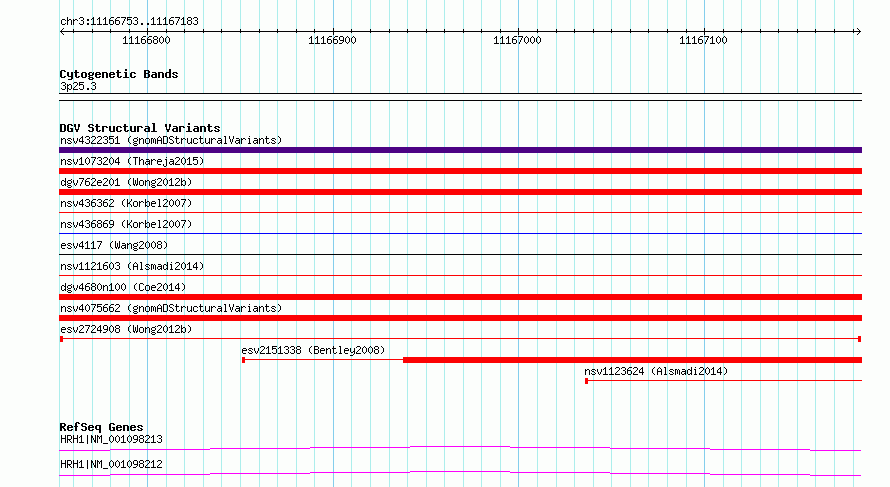The height and width of the screenshot is (487, 890).
Task: Open the DGV Structural Variants track title
Action: pos(140,128)
